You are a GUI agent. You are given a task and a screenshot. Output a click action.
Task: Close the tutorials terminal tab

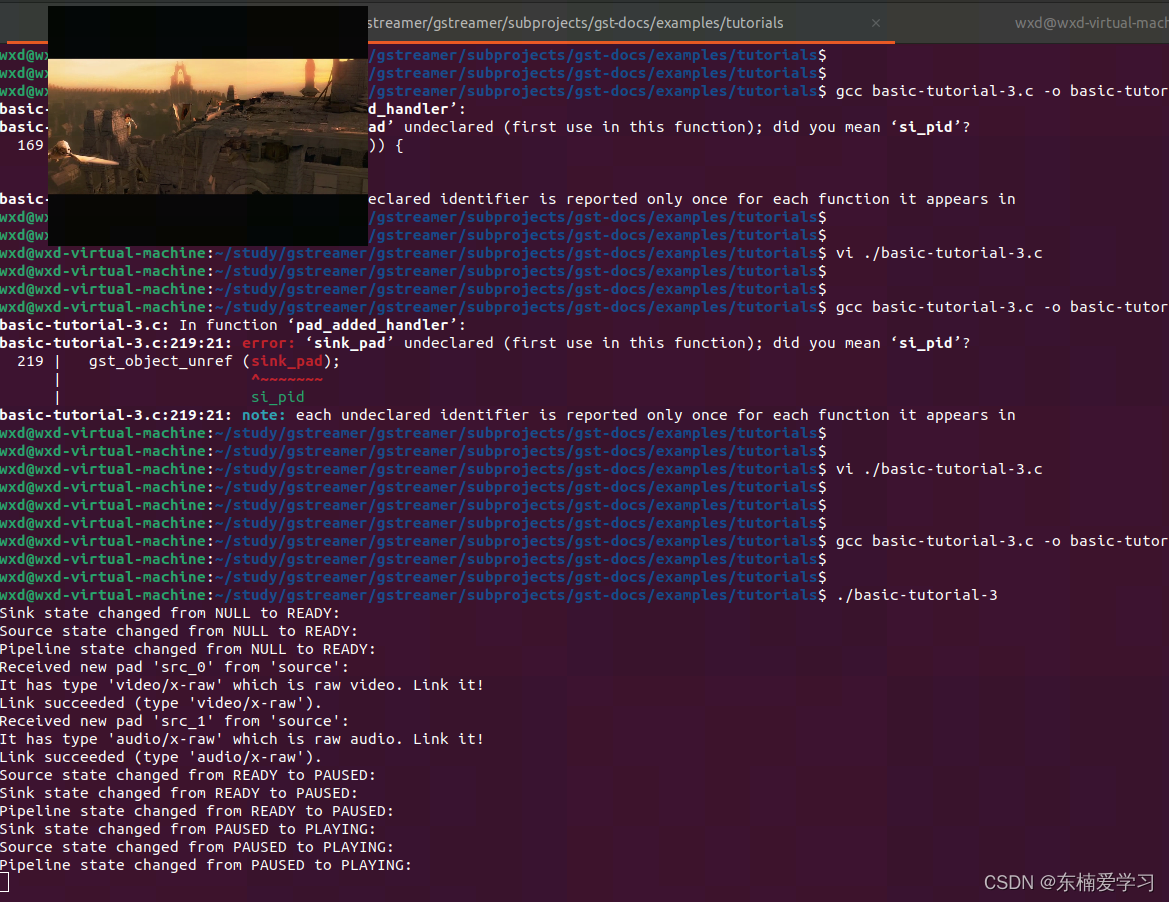[x=875, y=23]
